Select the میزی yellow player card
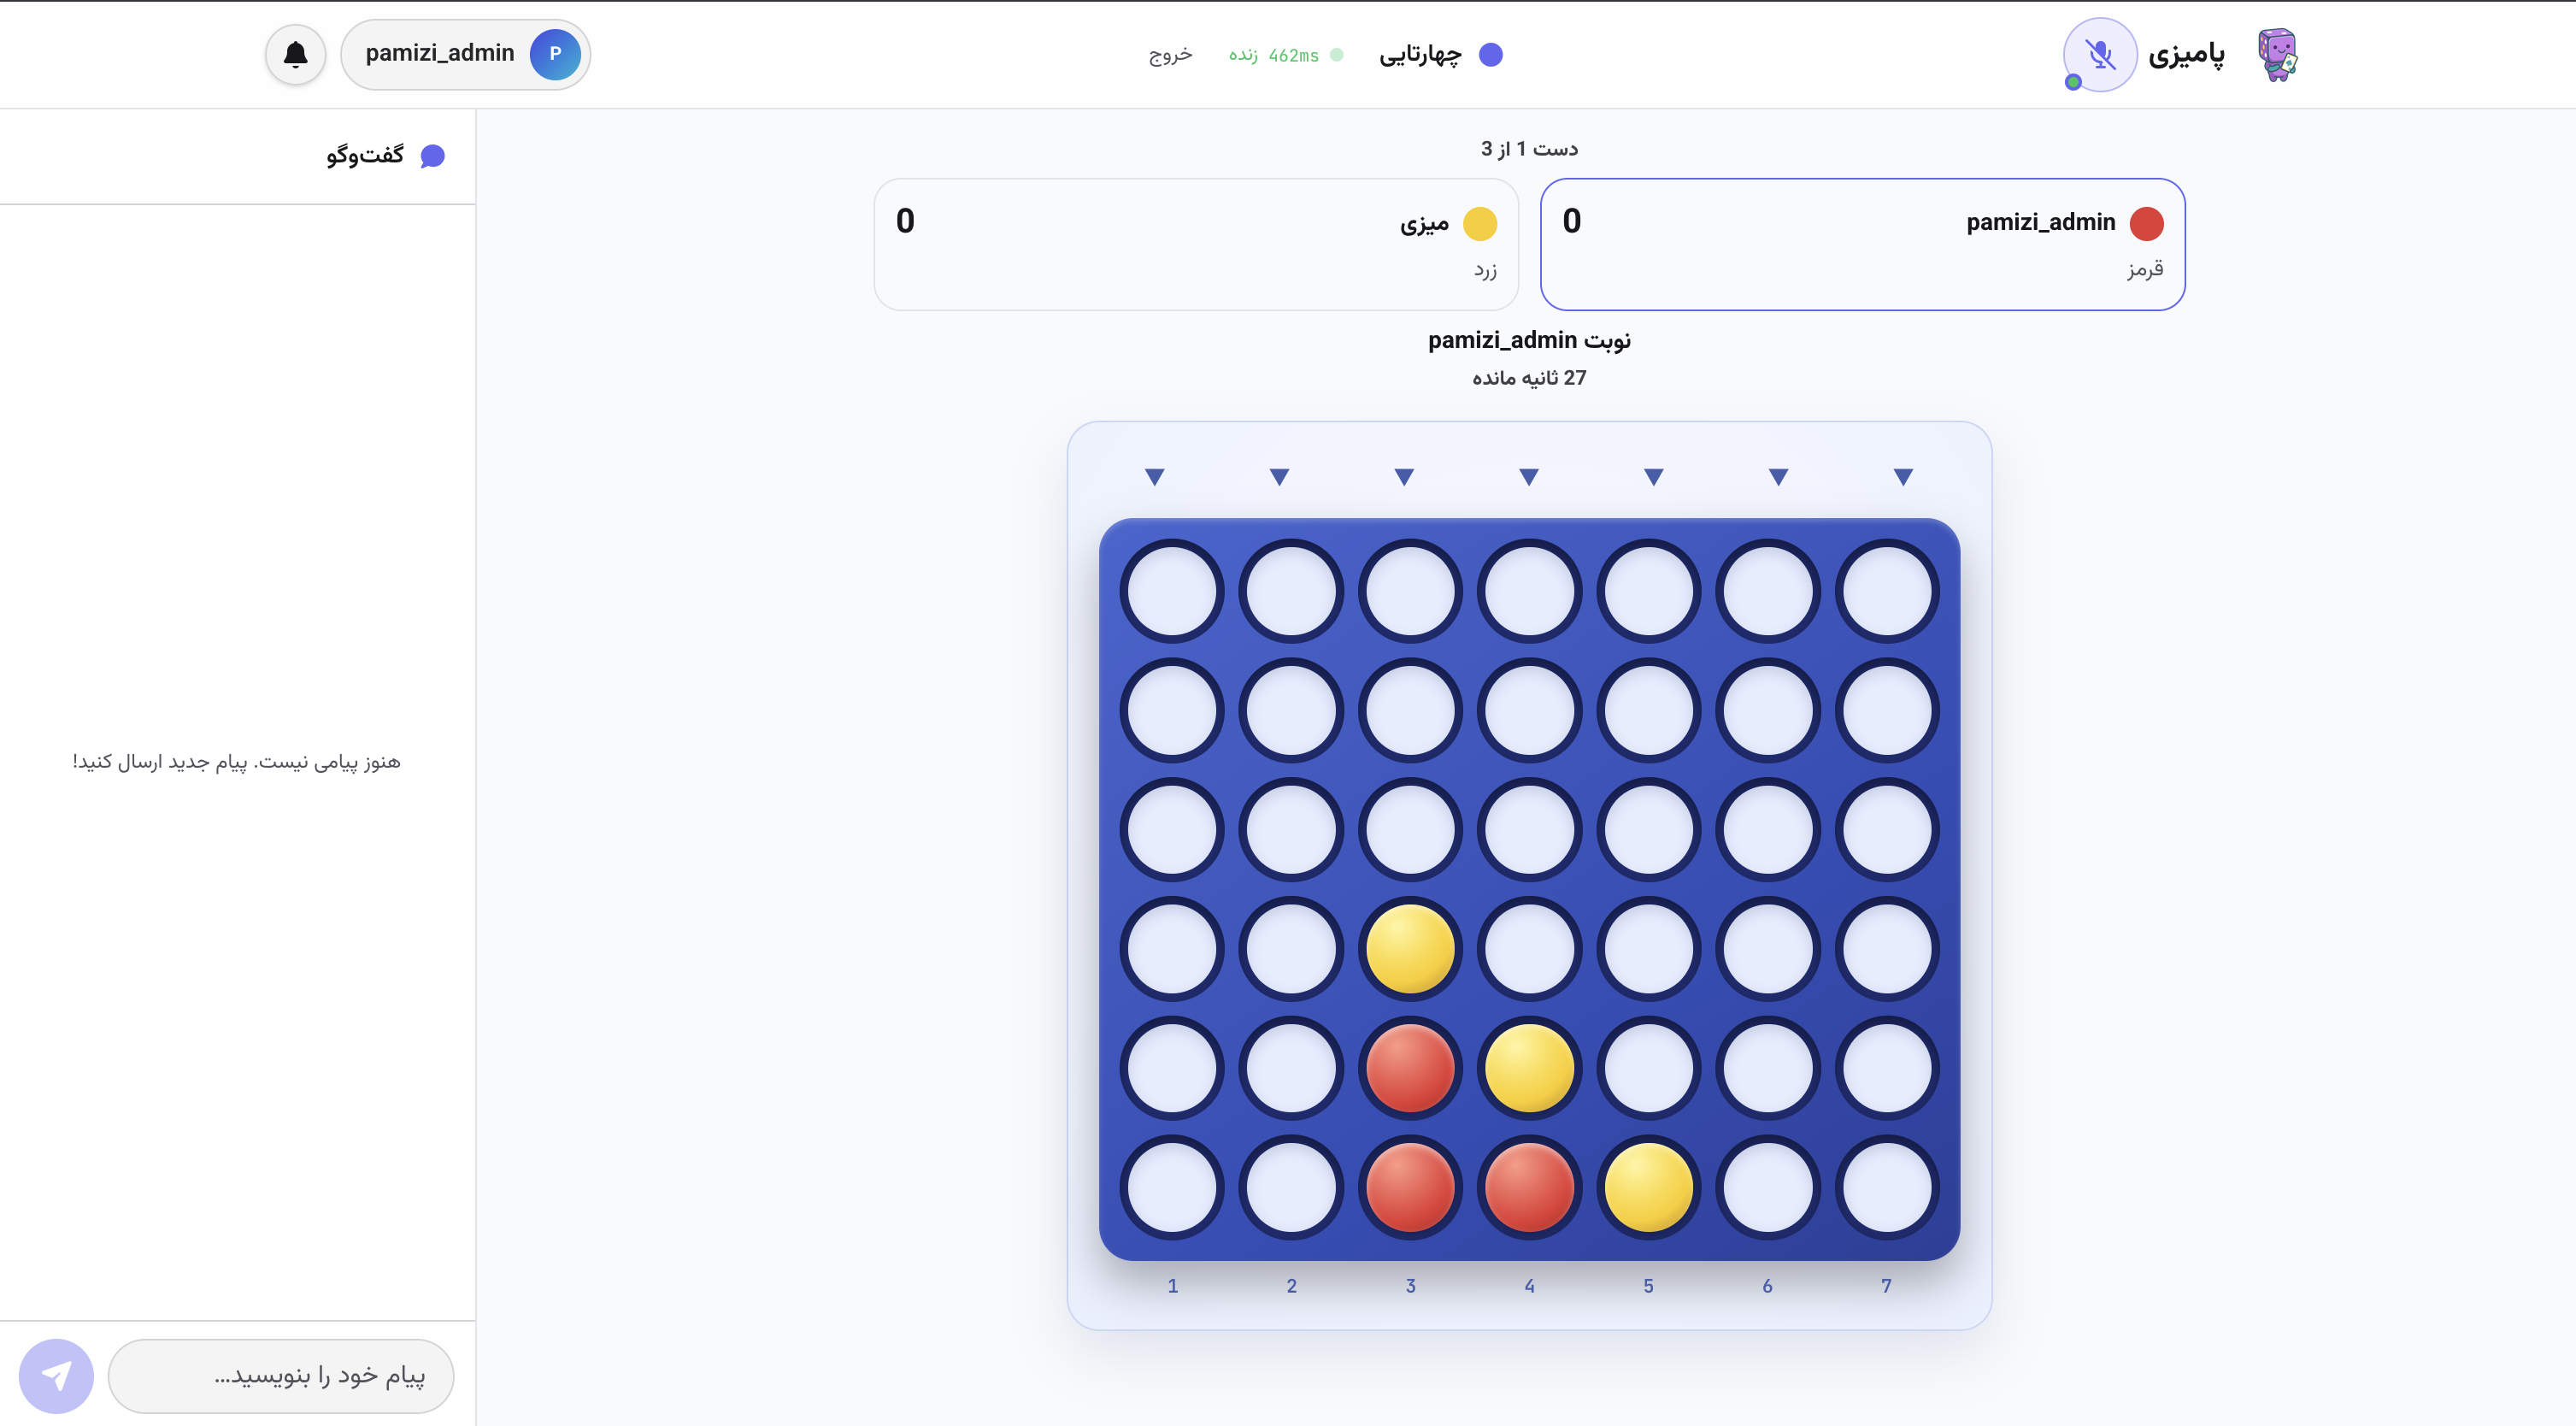This screenshot has height=1426, width=2576. tap(1196, 244)
